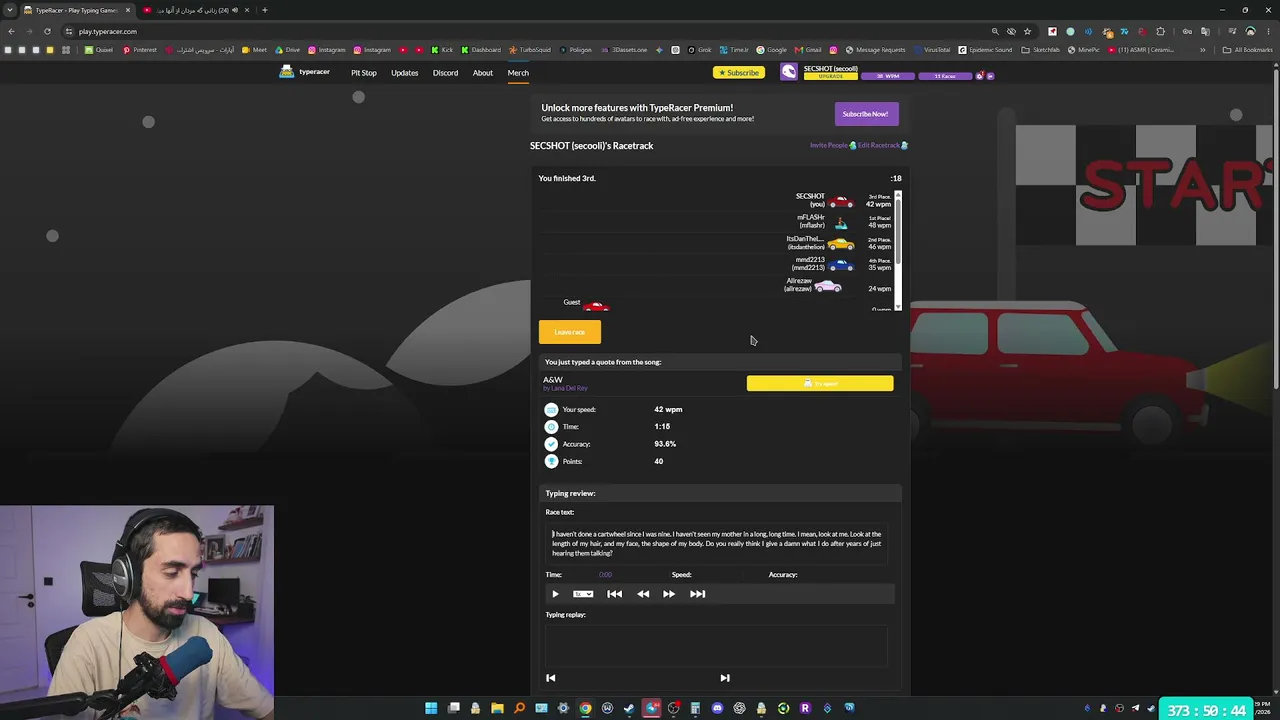Open the A&W song title link
The height and width of the screenshot is (720, 1280).
click(553, 380)
